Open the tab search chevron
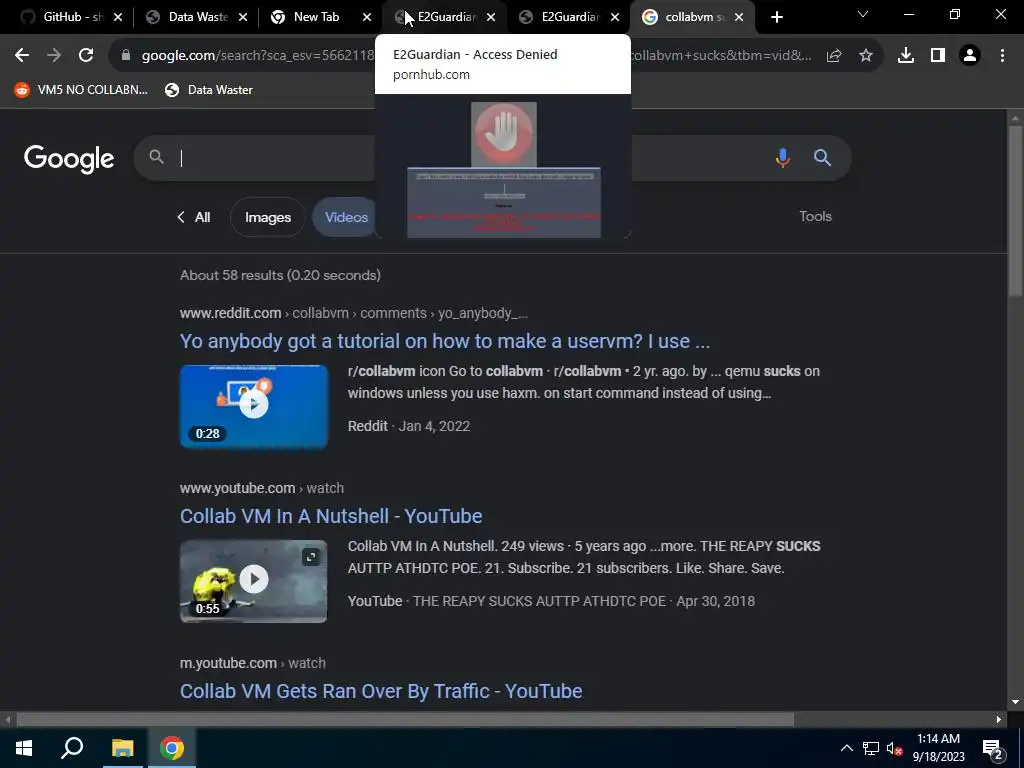1024x768 pixels. click(863, 14)
